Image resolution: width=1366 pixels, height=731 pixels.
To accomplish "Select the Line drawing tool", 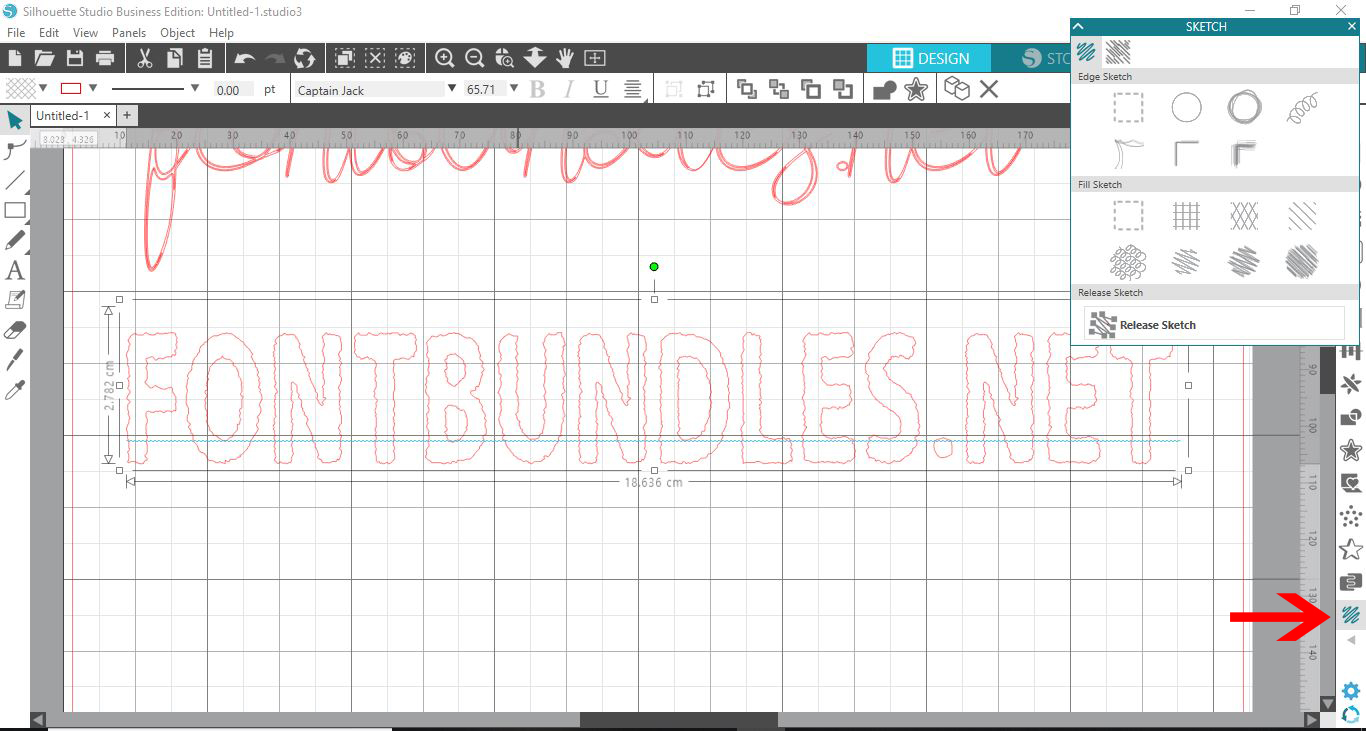I will click(x=15, y=180).
